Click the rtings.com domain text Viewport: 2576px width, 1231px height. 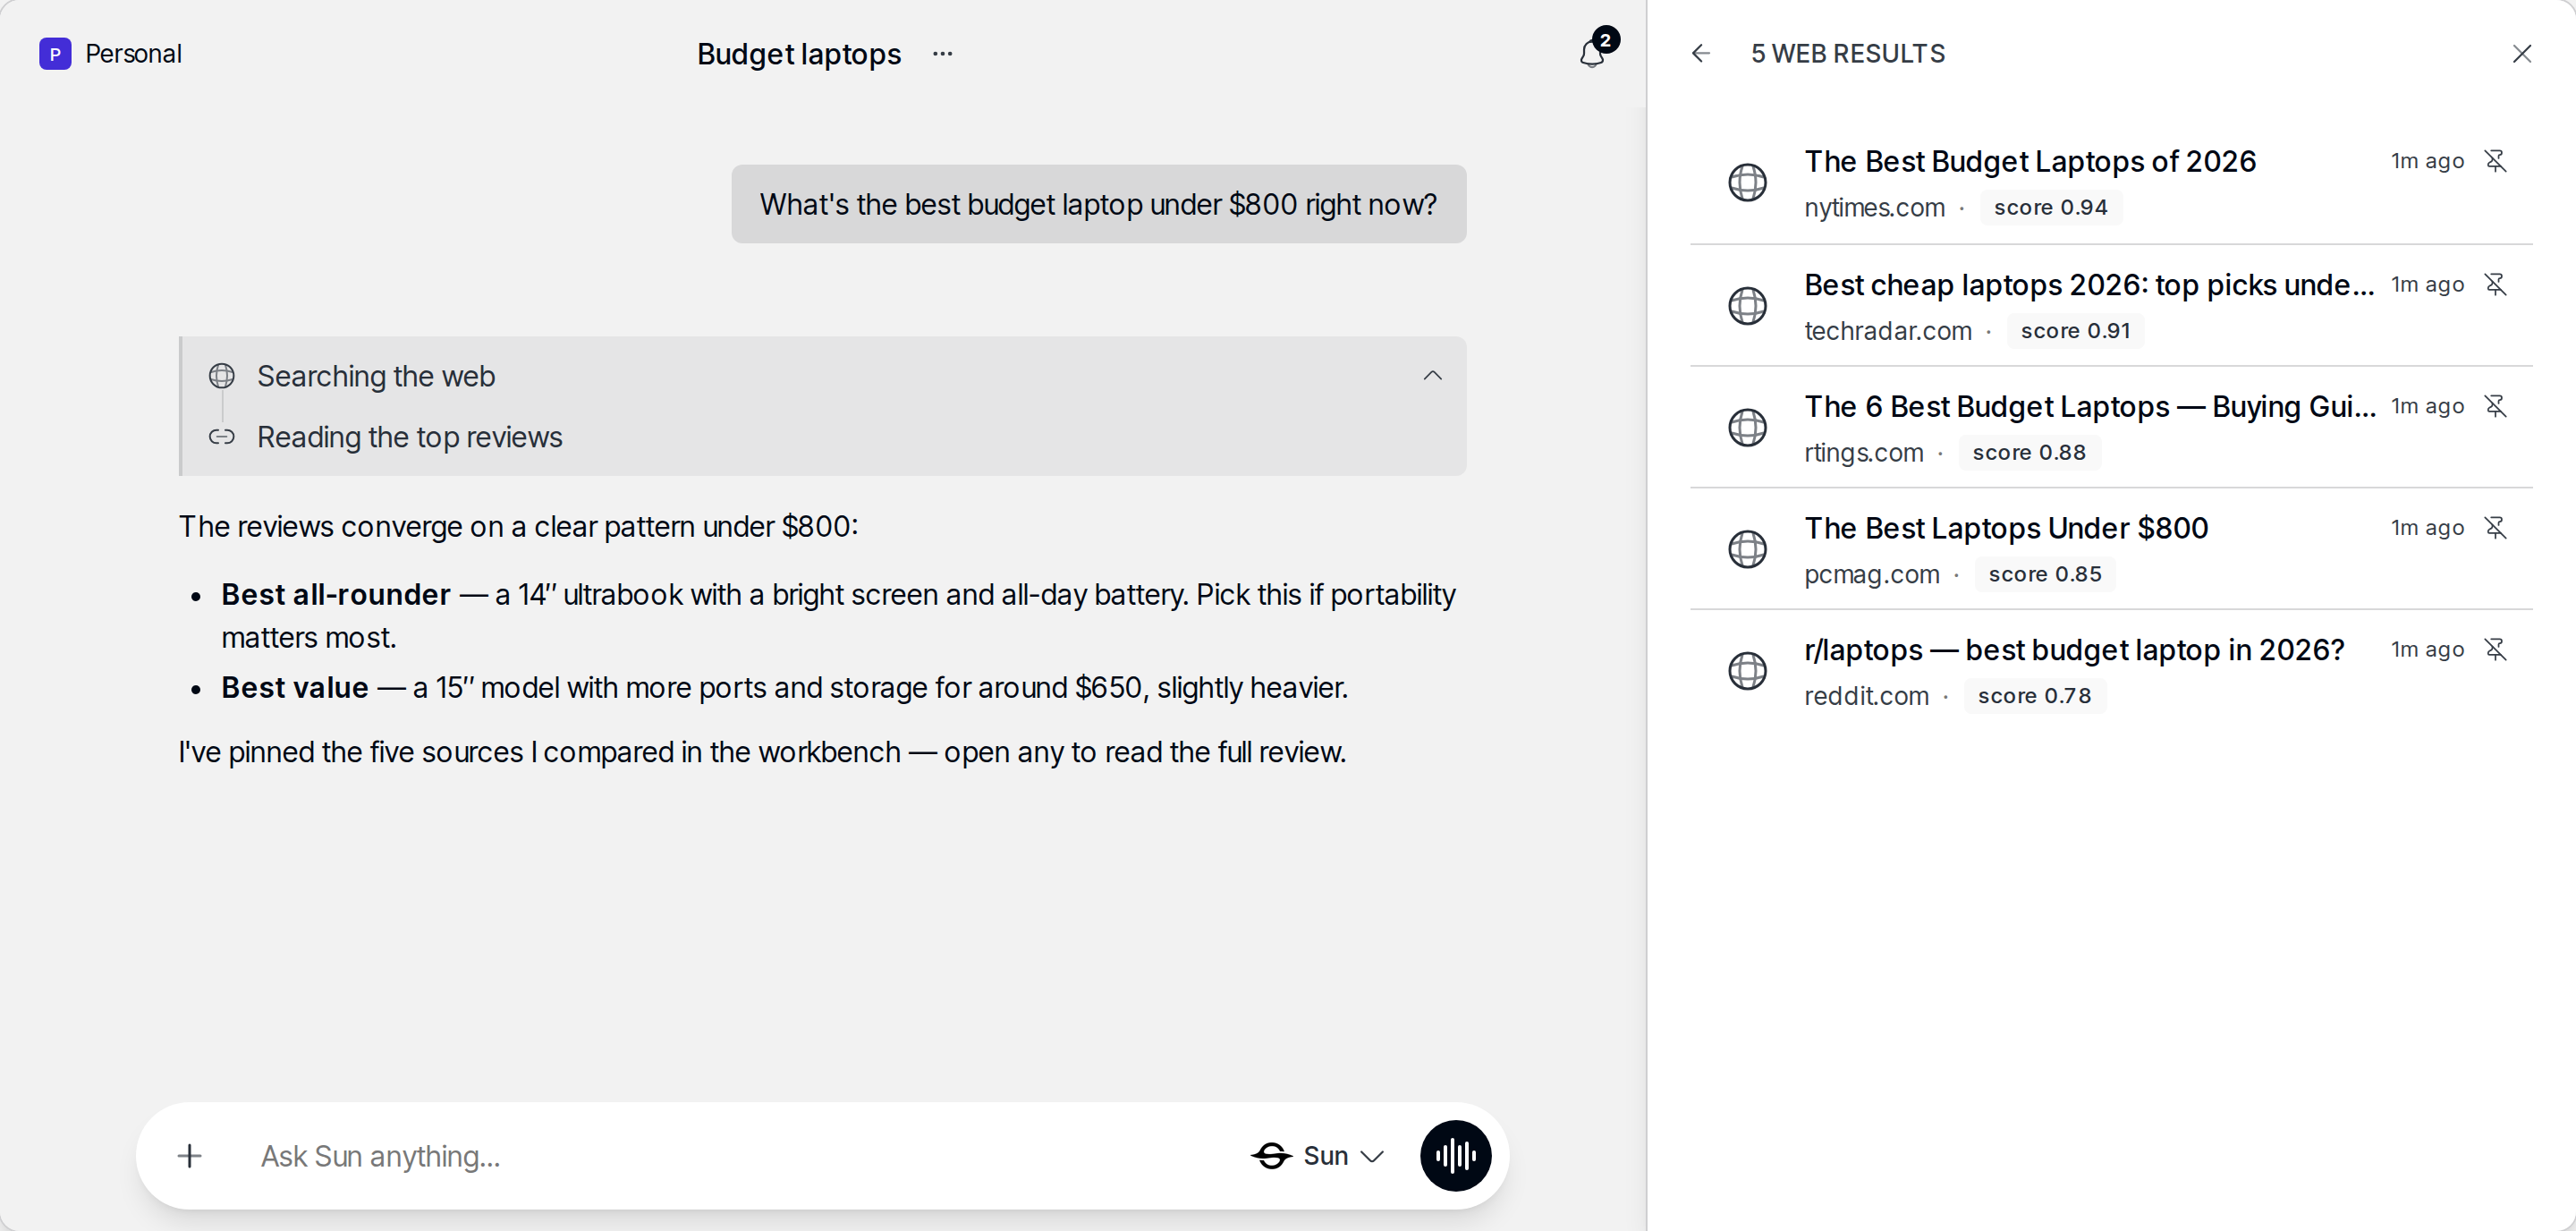click(1863, 453)
